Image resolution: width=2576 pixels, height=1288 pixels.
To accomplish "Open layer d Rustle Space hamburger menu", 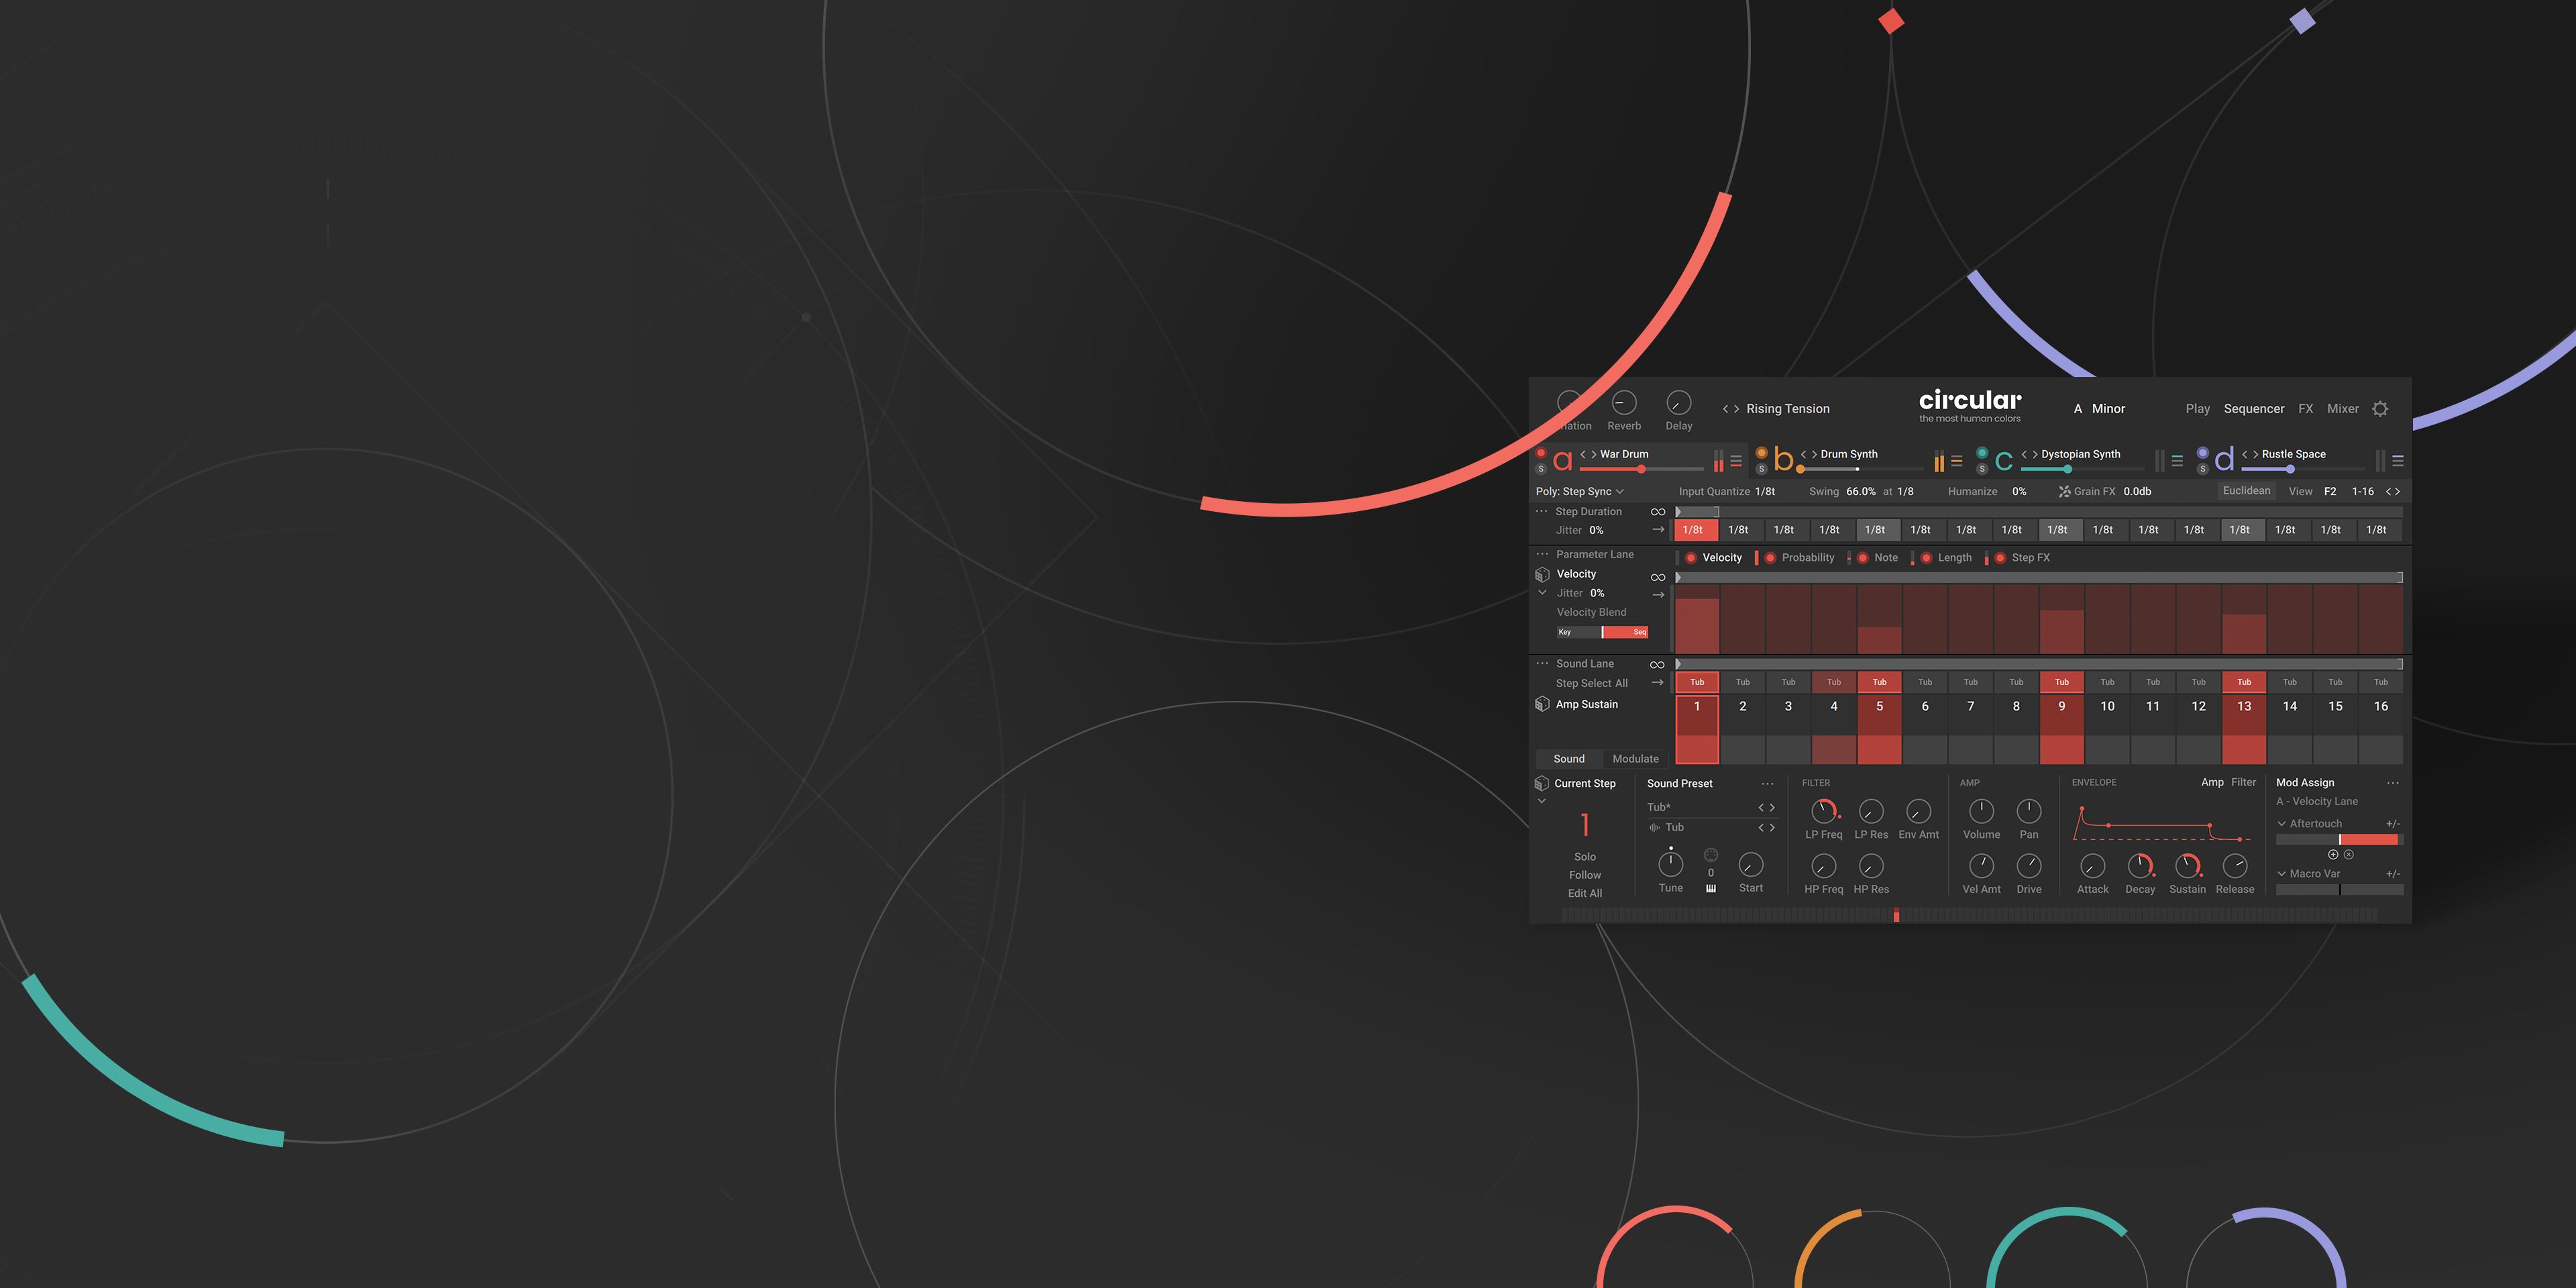I will tap(2398, 461).
